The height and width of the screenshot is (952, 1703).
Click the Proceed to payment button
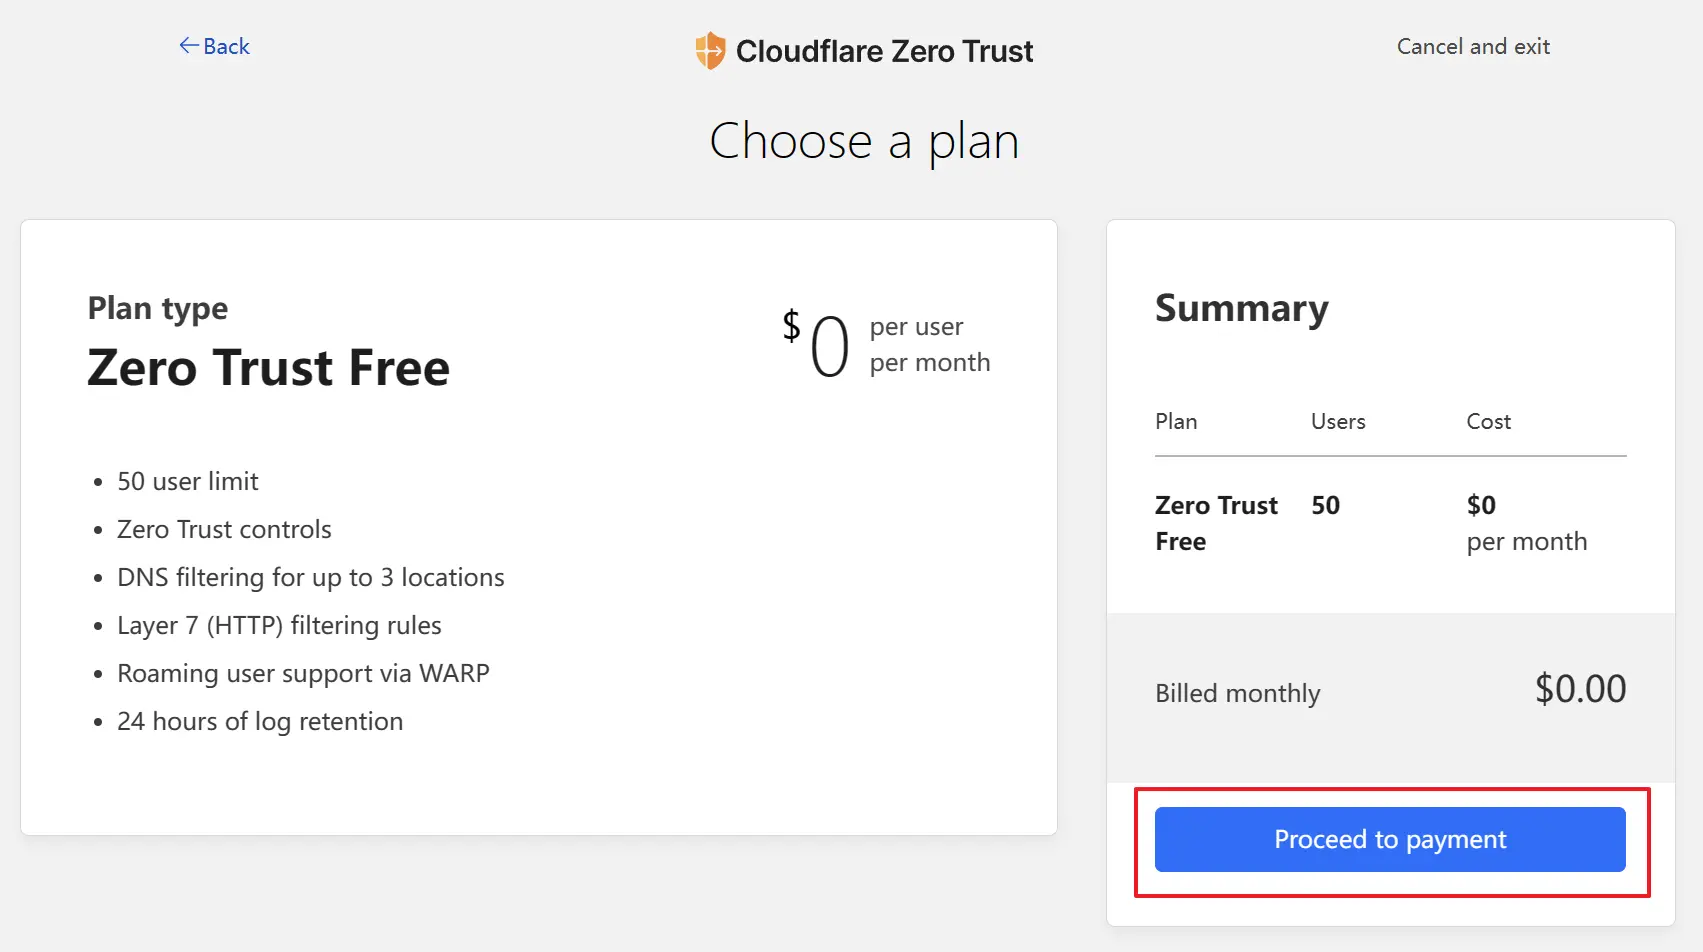coord(1390,839)
